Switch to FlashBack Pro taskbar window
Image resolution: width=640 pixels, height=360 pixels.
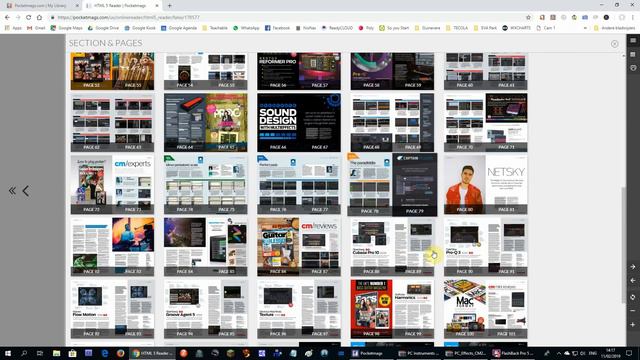tap(513, 353)
